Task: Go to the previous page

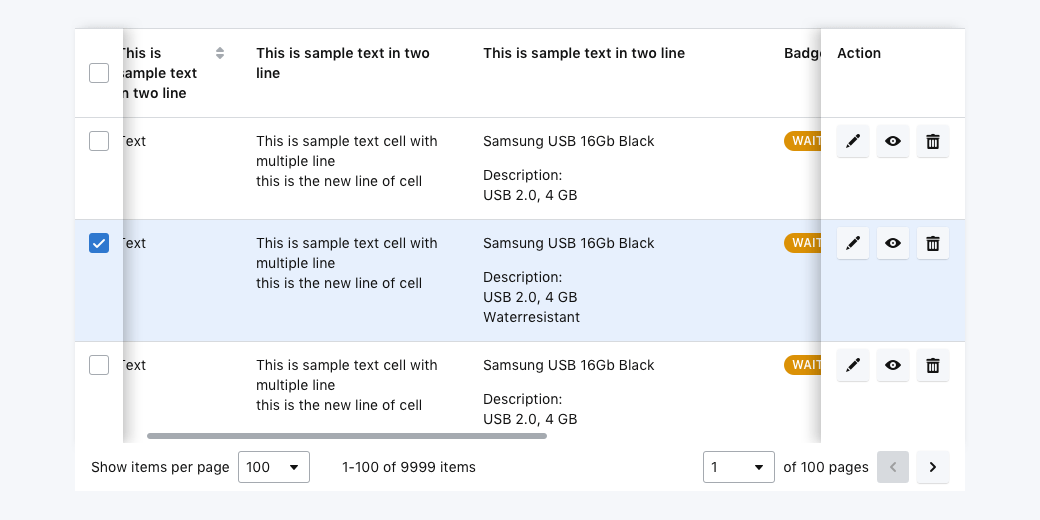Action: click(x=893, y=467)
